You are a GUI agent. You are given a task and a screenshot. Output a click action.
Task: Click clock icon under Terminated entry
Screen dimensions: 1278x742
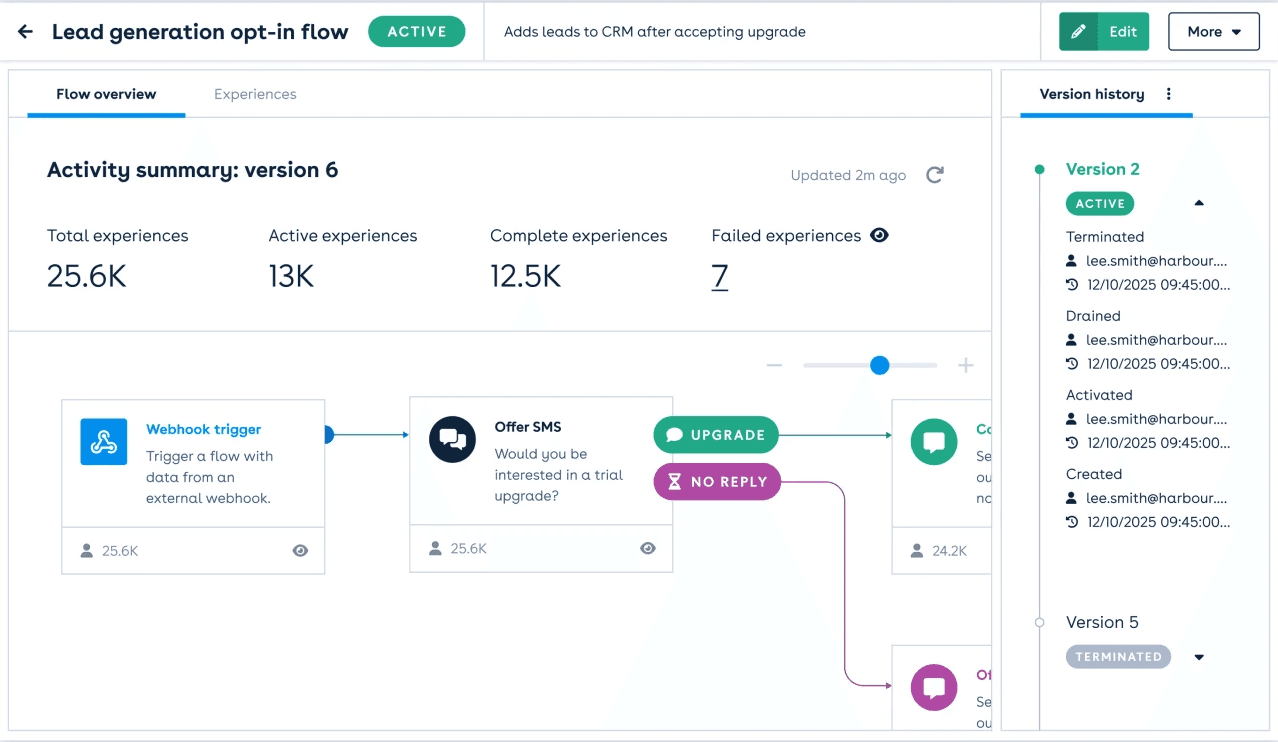pos(1072,285)
